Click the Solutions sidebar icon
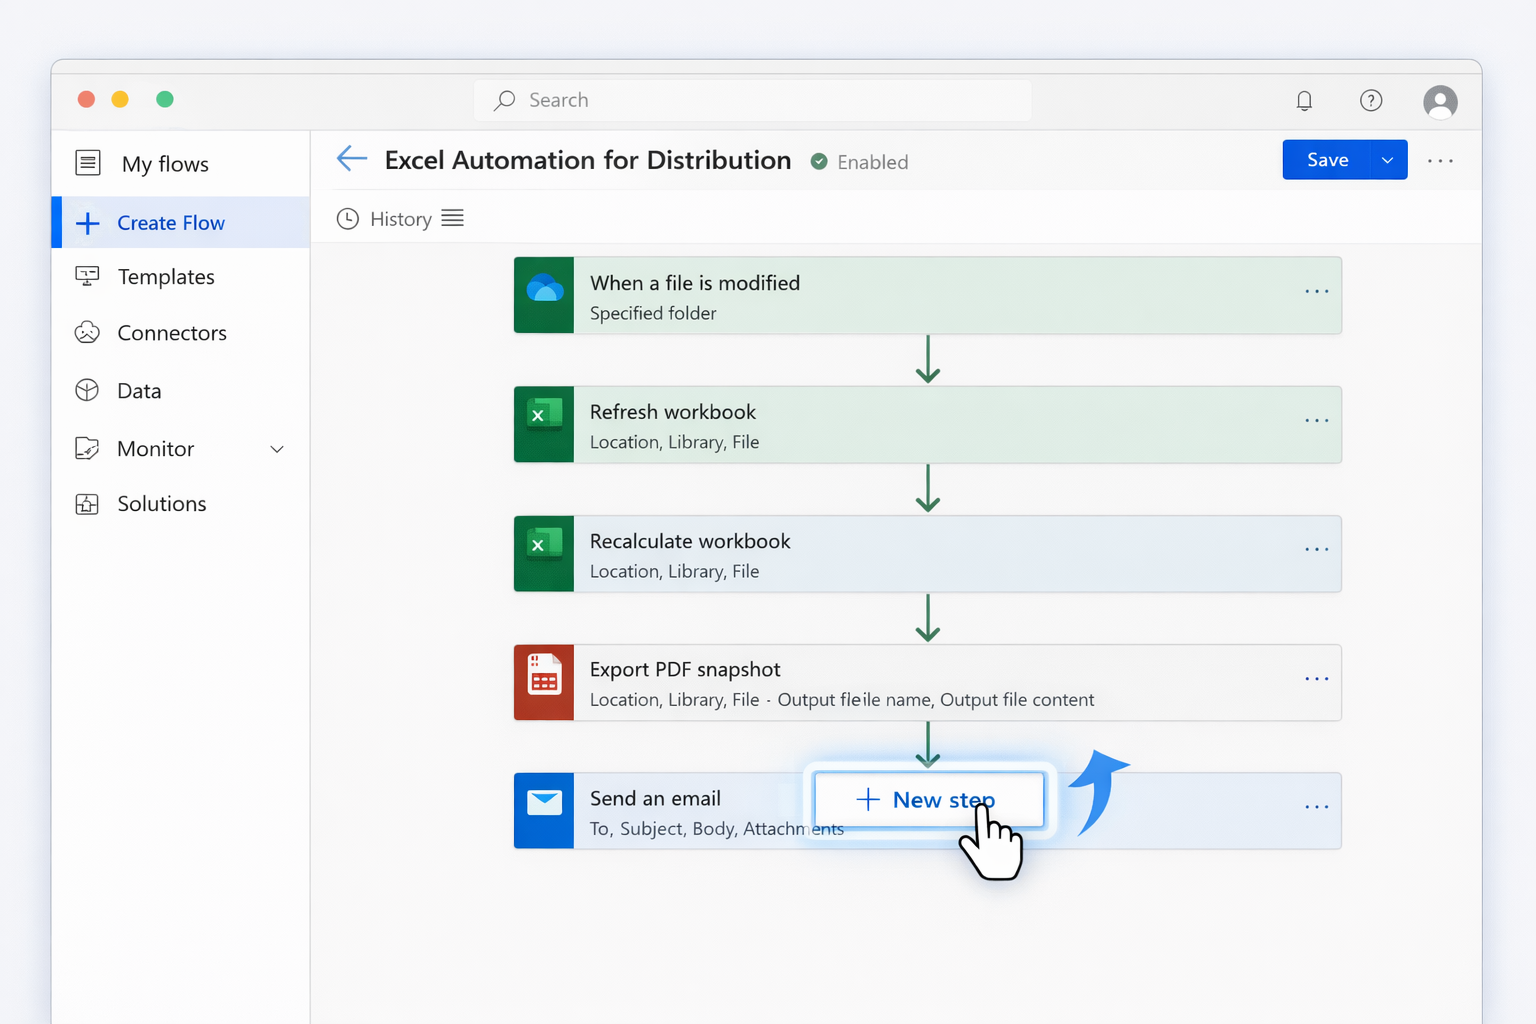Image resolution: width=1536 pixels, height=1024 pixels. click(x=87, y=504)
